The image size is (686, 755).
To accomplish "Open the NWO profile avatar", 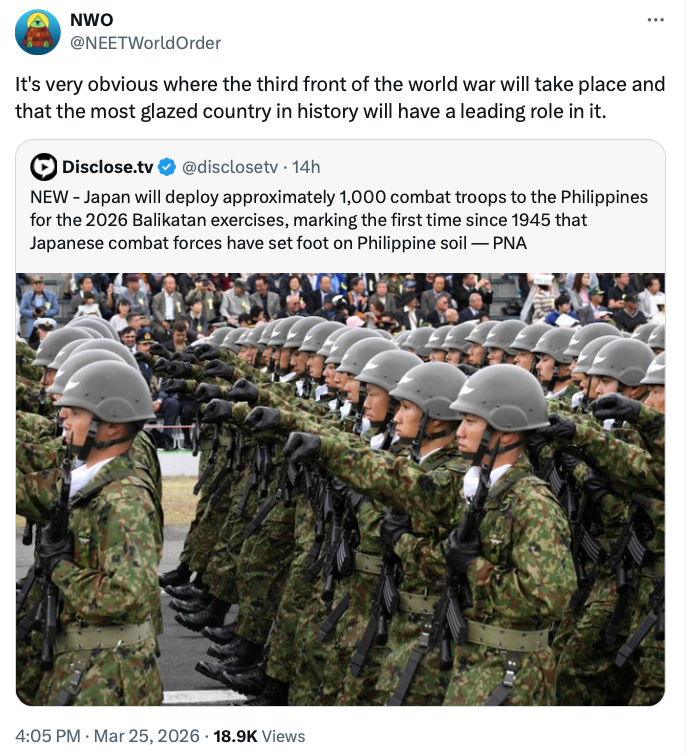I will pos(38,32).
